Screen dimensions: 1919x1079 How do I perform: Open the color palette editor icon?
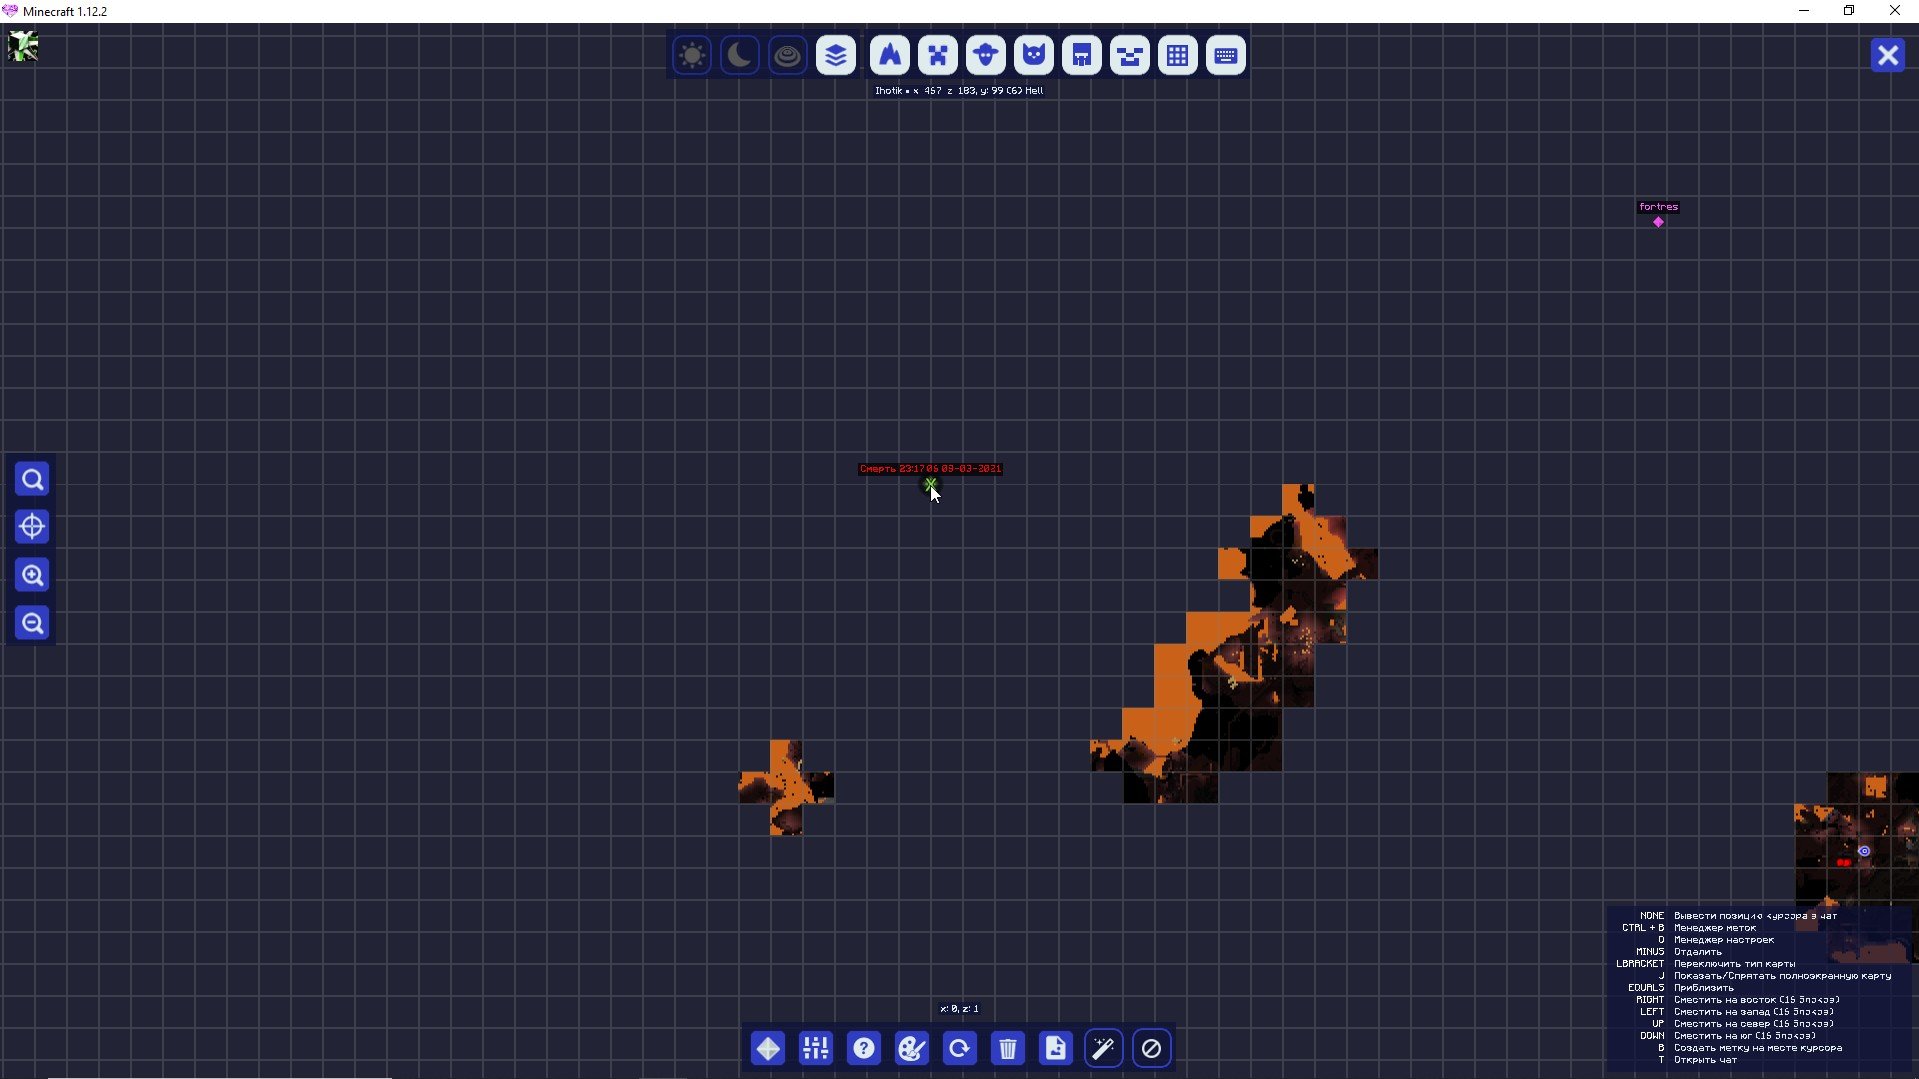912,1048
